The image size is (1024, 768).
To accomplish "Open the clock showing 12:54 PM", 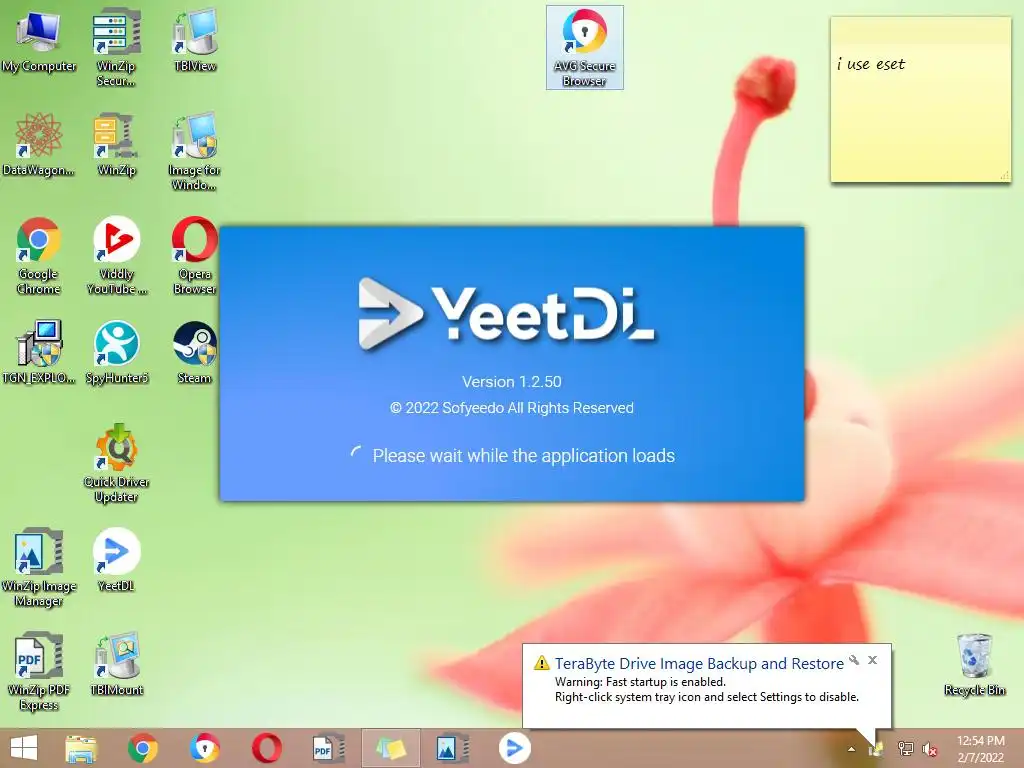I will 980,749.
